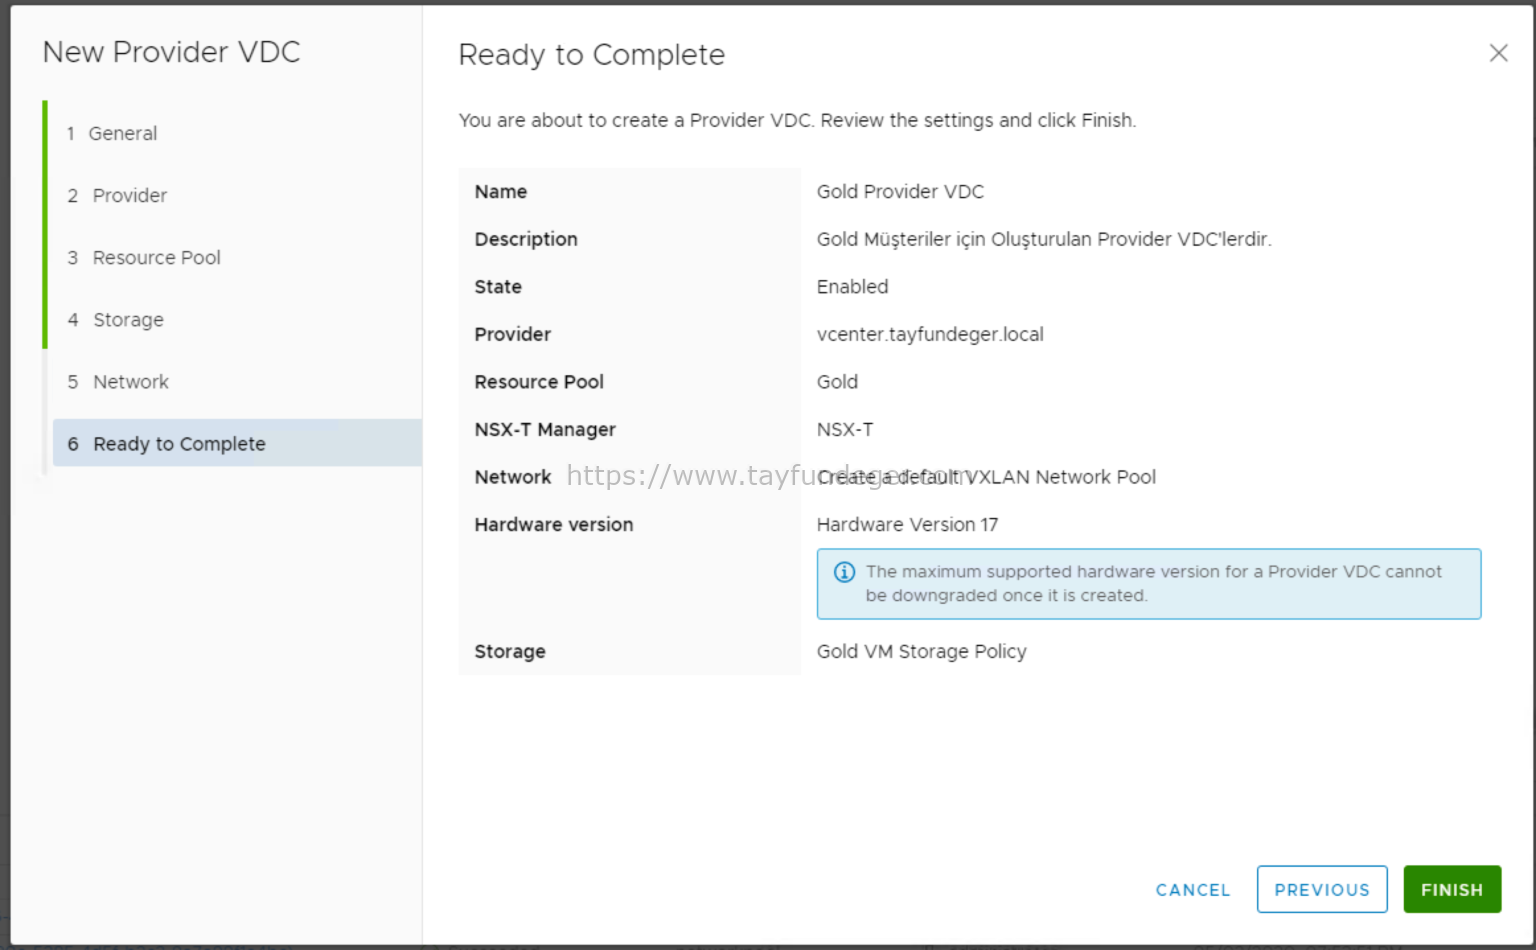Click Finish to create the Provider VDC
The height and width of the screenshot is (950, 1536).
click(1452, 889)
